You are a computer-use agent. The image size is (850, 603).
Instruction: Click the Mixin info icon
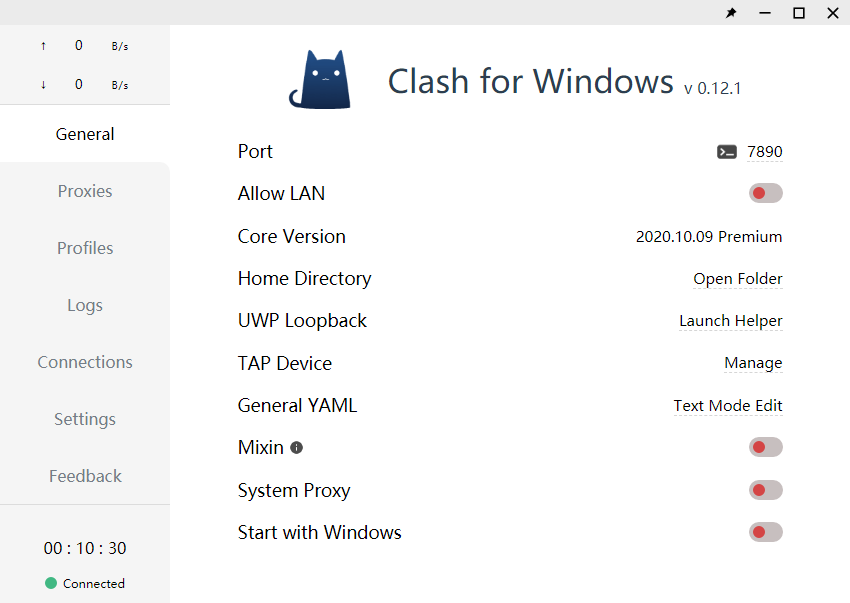pos(296,448)
